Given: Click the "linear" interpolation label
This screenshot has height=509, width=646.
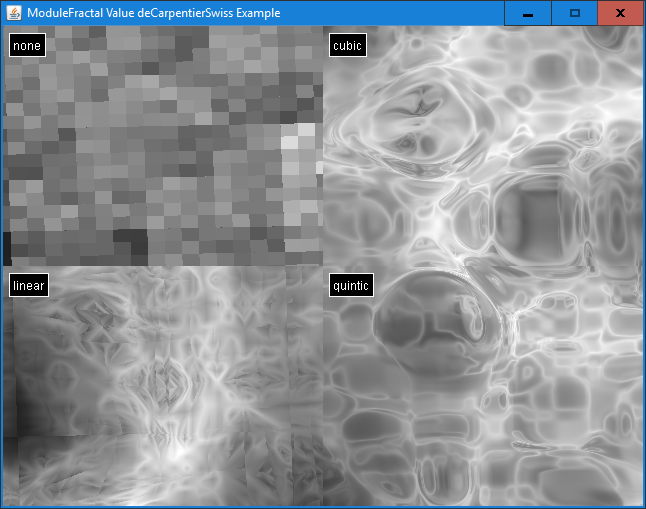Looking at the screenshot, I should pyautogui.click(x=28, y=286).
